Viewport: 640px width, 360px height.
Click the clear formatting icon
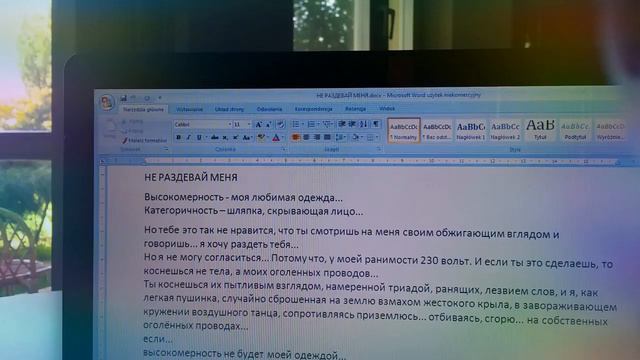coord(281,124)
